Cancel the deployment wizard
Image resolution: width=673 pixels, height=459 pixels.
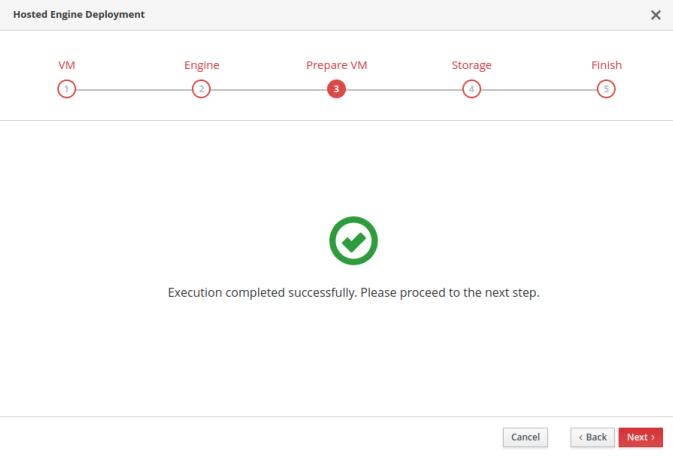[525, 437]
